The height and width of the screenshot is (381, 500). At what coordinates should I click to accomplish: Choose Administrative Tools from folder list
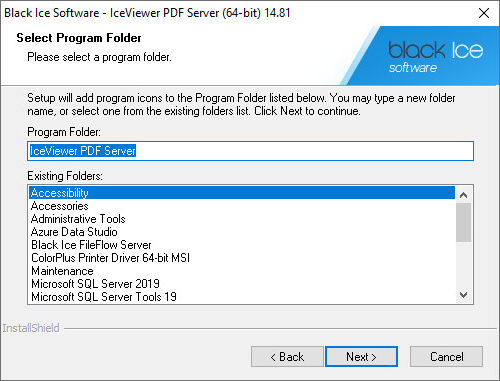[x=242, y=219]
